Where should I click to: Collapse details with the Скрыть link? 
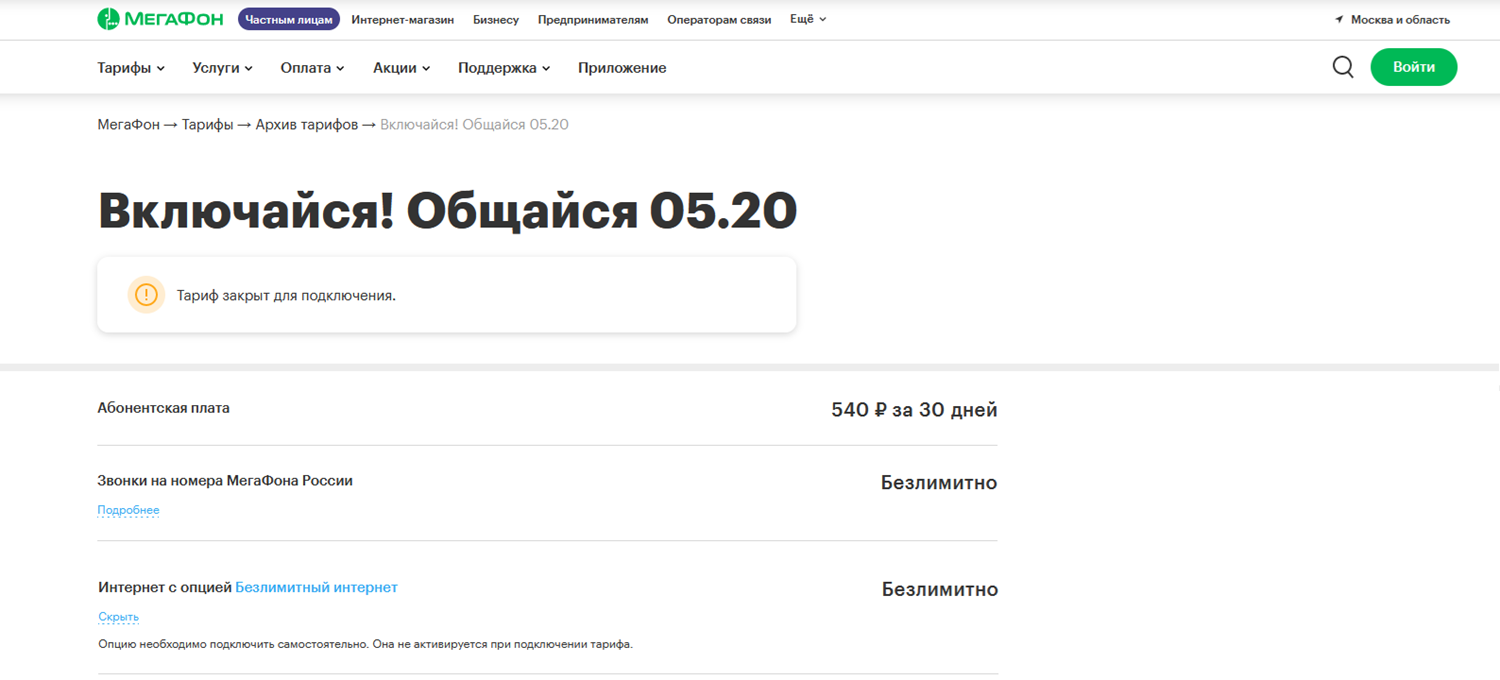pyautogui.click(x=118, y=617)
